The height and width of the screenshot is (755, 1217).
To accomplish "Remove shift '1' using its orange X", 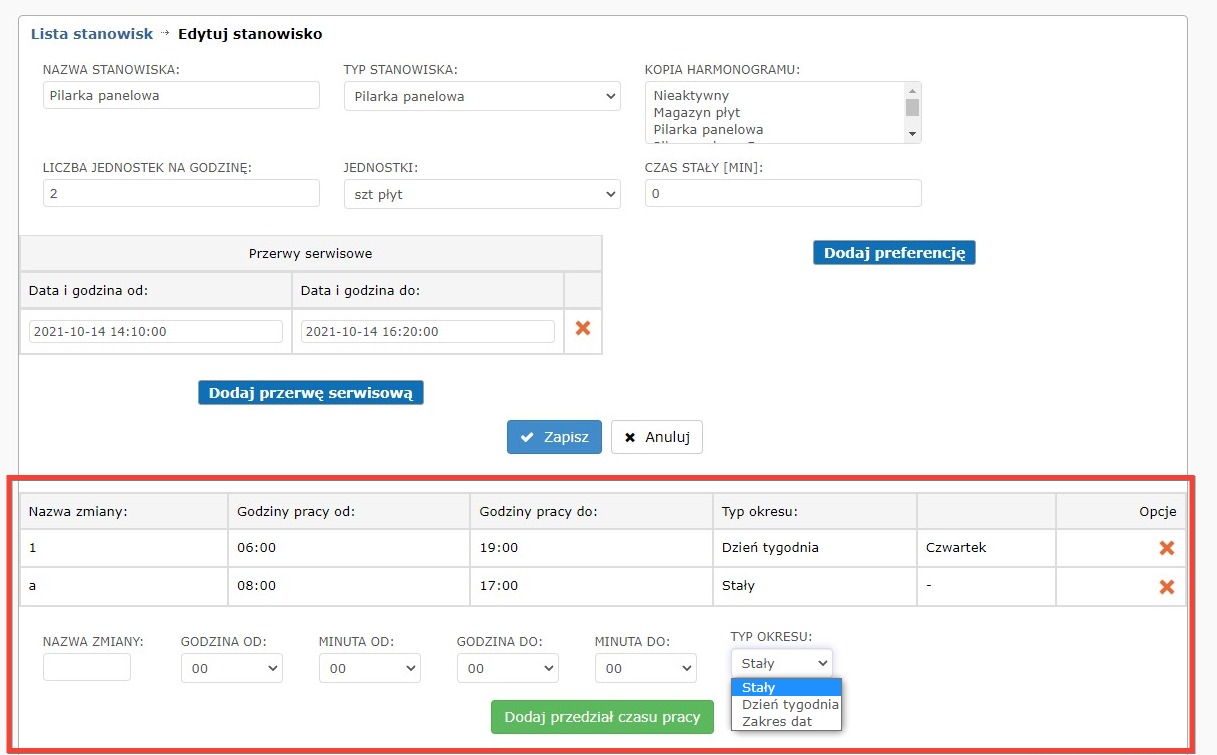I will [x=1166, y=548].
